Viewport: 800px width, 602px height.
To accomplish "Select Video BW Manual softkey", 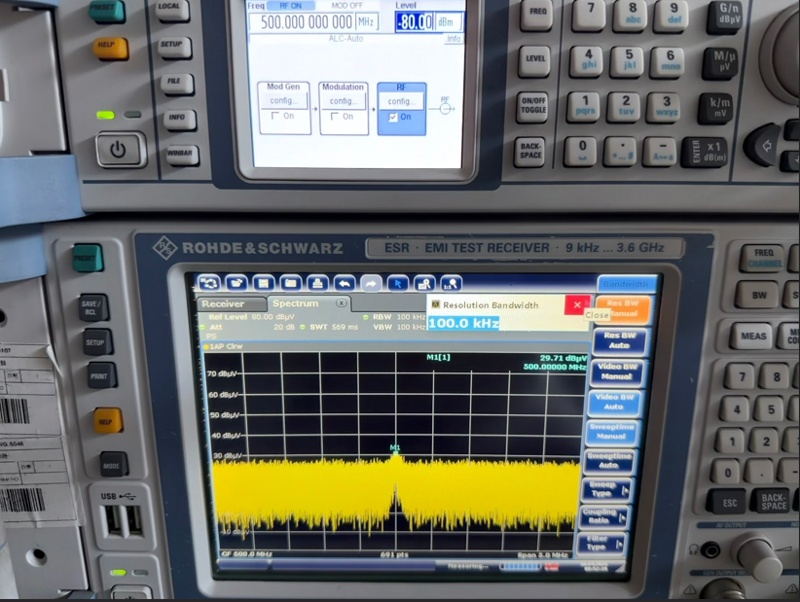I will (x=616, y=371).
